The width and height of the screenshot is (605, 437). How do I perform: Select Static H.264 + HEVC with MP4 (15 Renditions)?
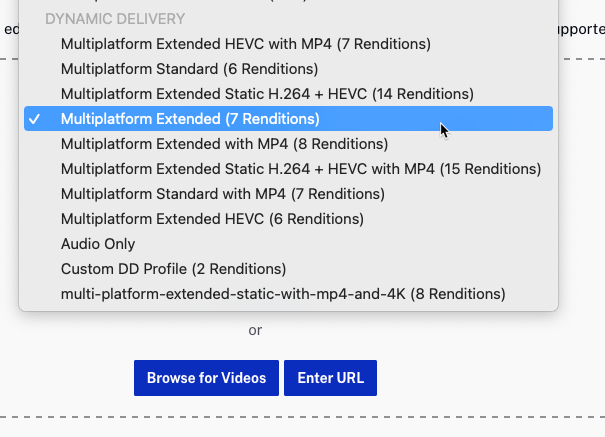point(300,169)
